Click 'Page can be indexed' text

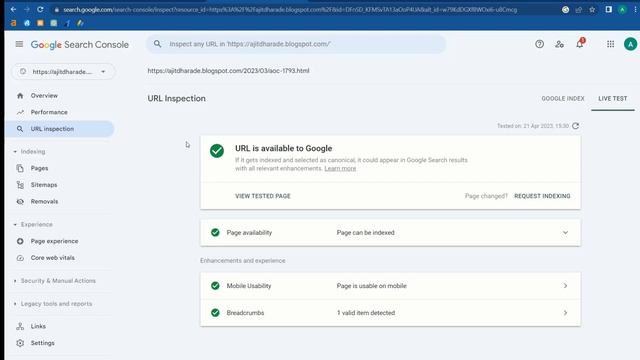click(x=365, y=233)
